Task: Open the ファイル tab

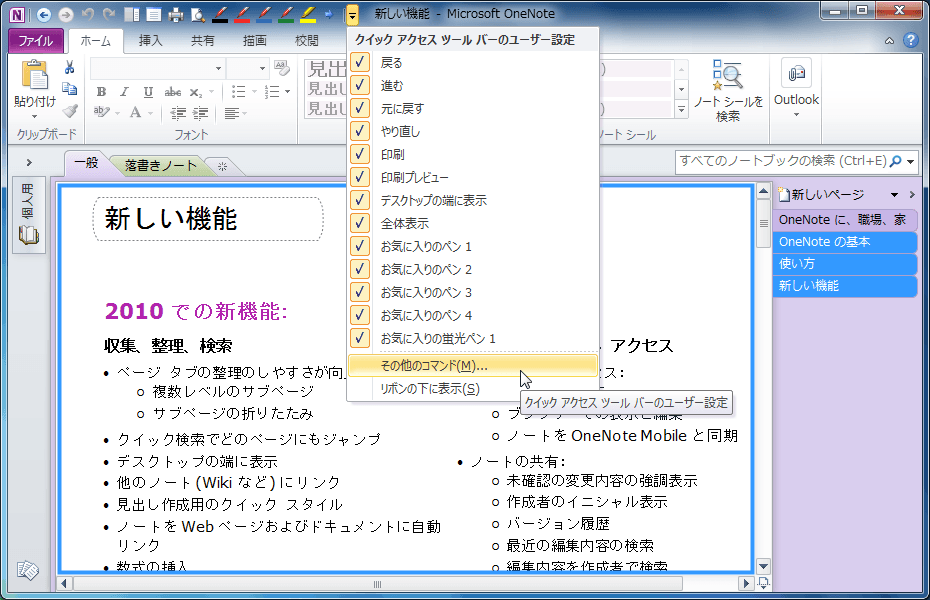Action: 36,40
